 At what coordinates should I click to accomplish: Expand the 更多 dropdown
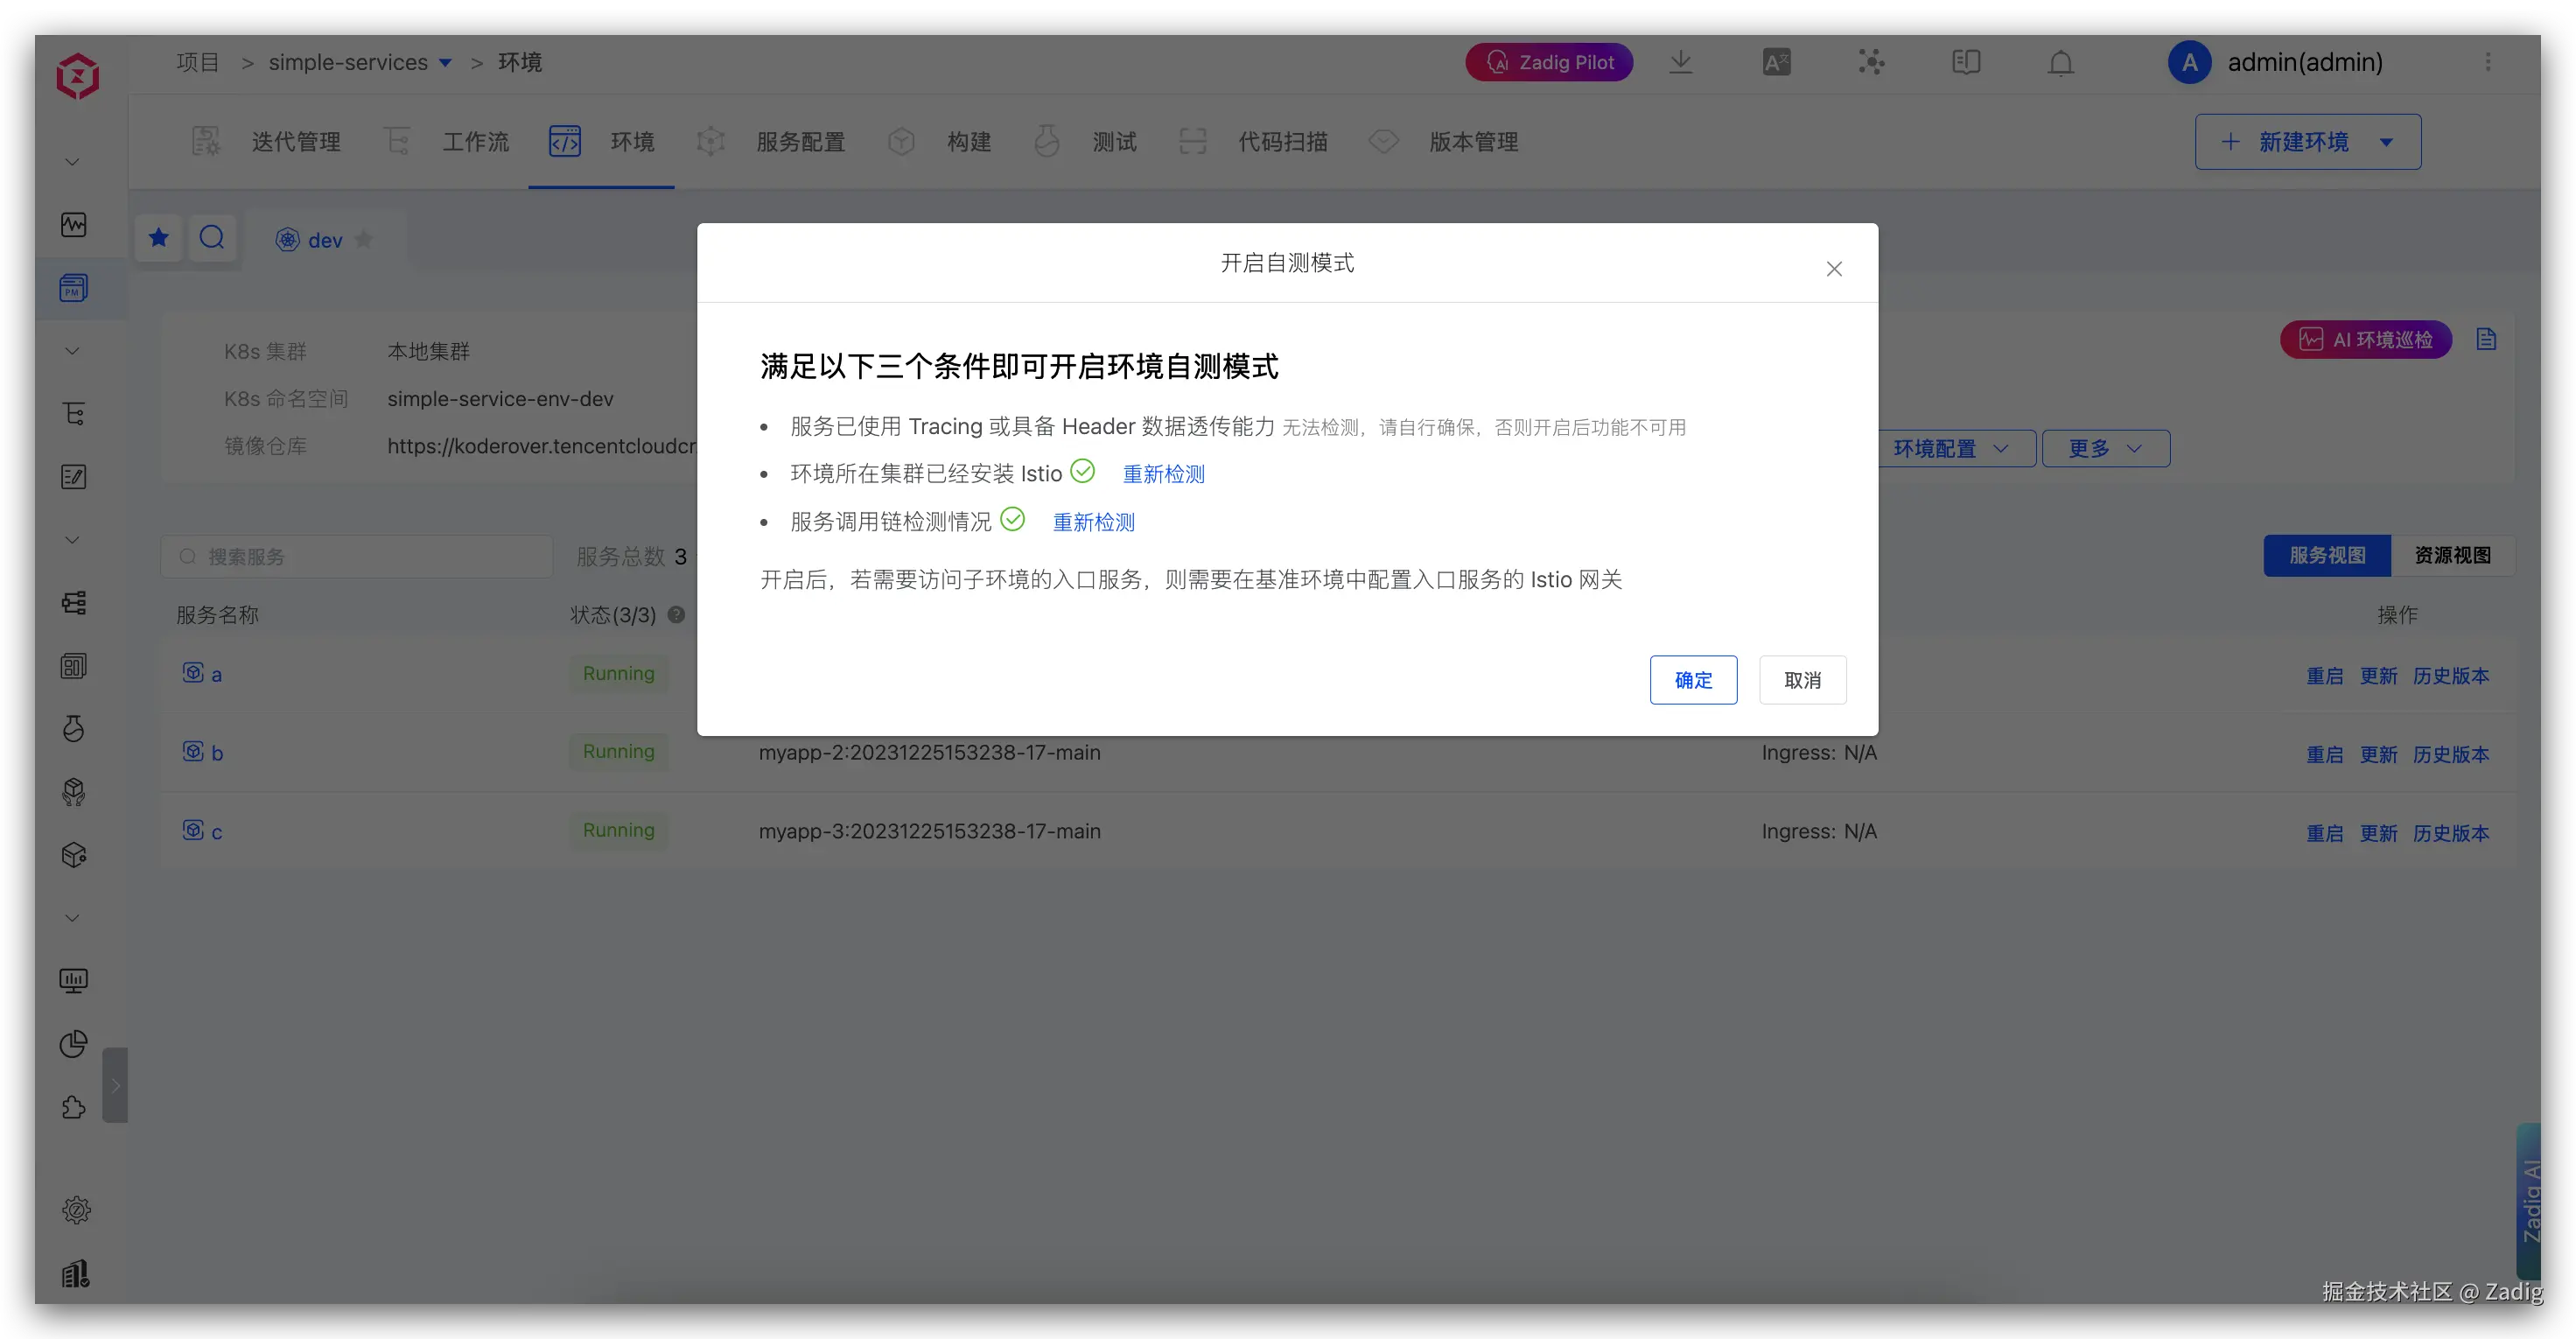coord(2105,449)
